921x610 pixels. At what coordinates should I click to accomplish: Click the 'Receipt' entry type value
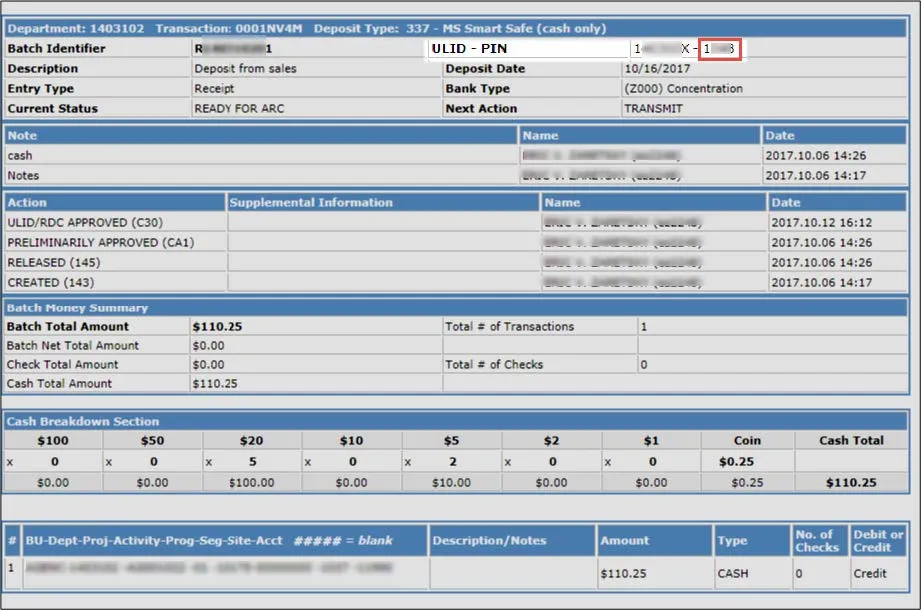click(214, 89)
